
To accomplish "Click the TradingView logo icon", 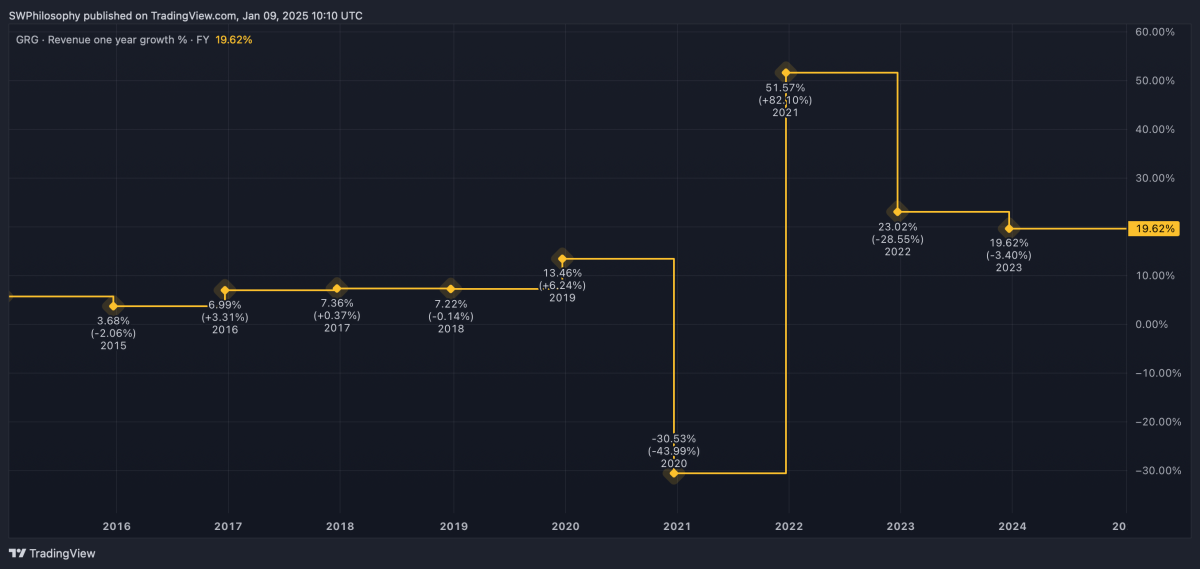I will click(x=17, y=553).
